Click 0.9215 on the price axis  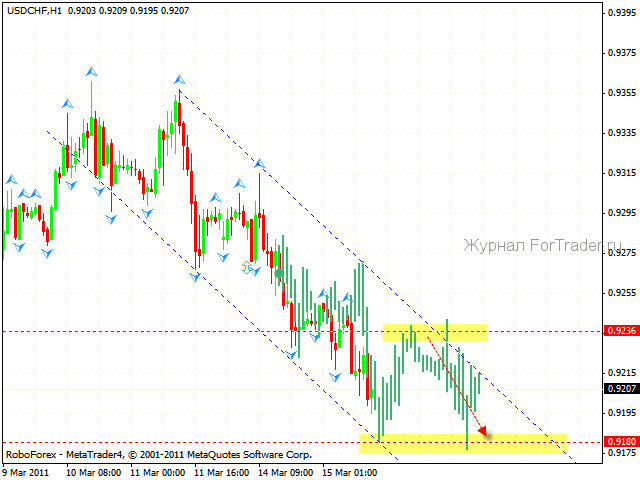[x=622, y=373]
